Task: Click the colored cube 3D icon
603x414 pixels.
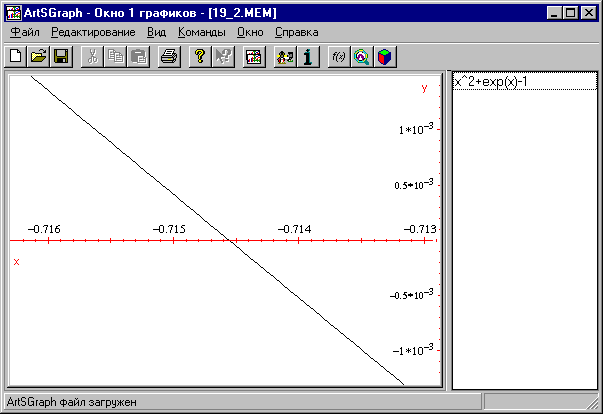Action: pyautogui.click(x=384, y=57)
